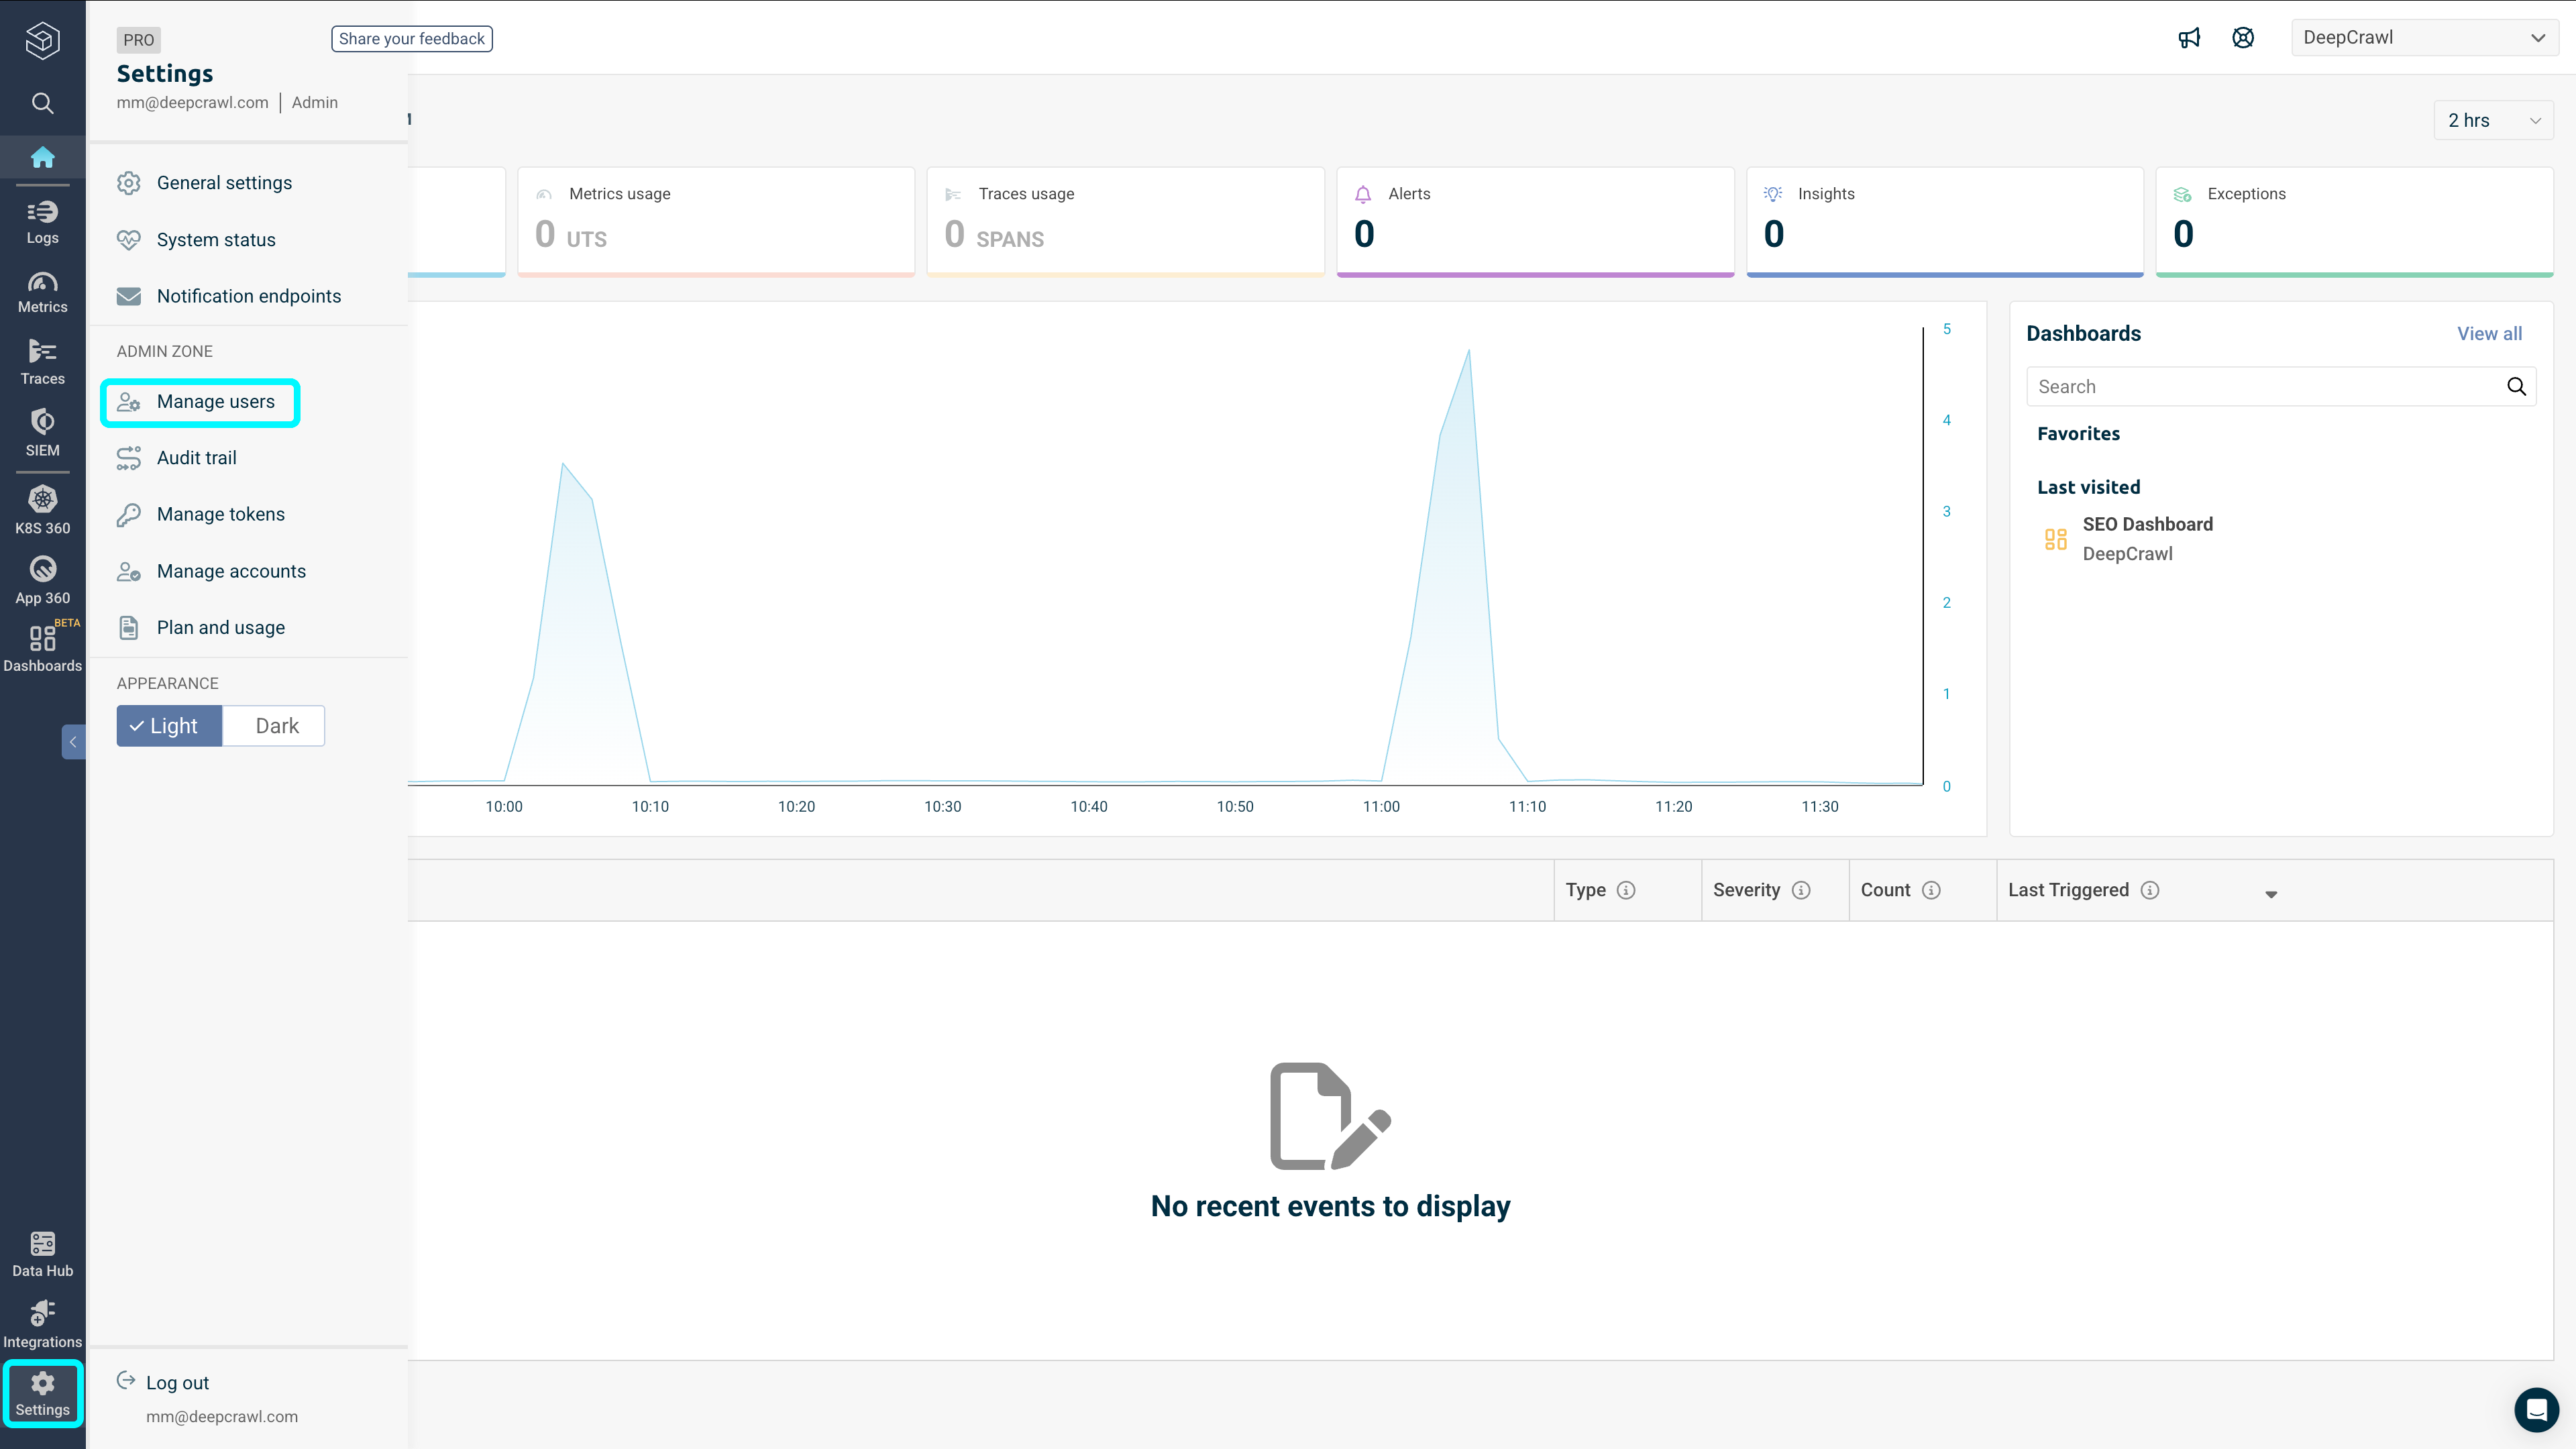Open Audit trail settings
Screen dimensions: 2576x1449
(196, 457)
